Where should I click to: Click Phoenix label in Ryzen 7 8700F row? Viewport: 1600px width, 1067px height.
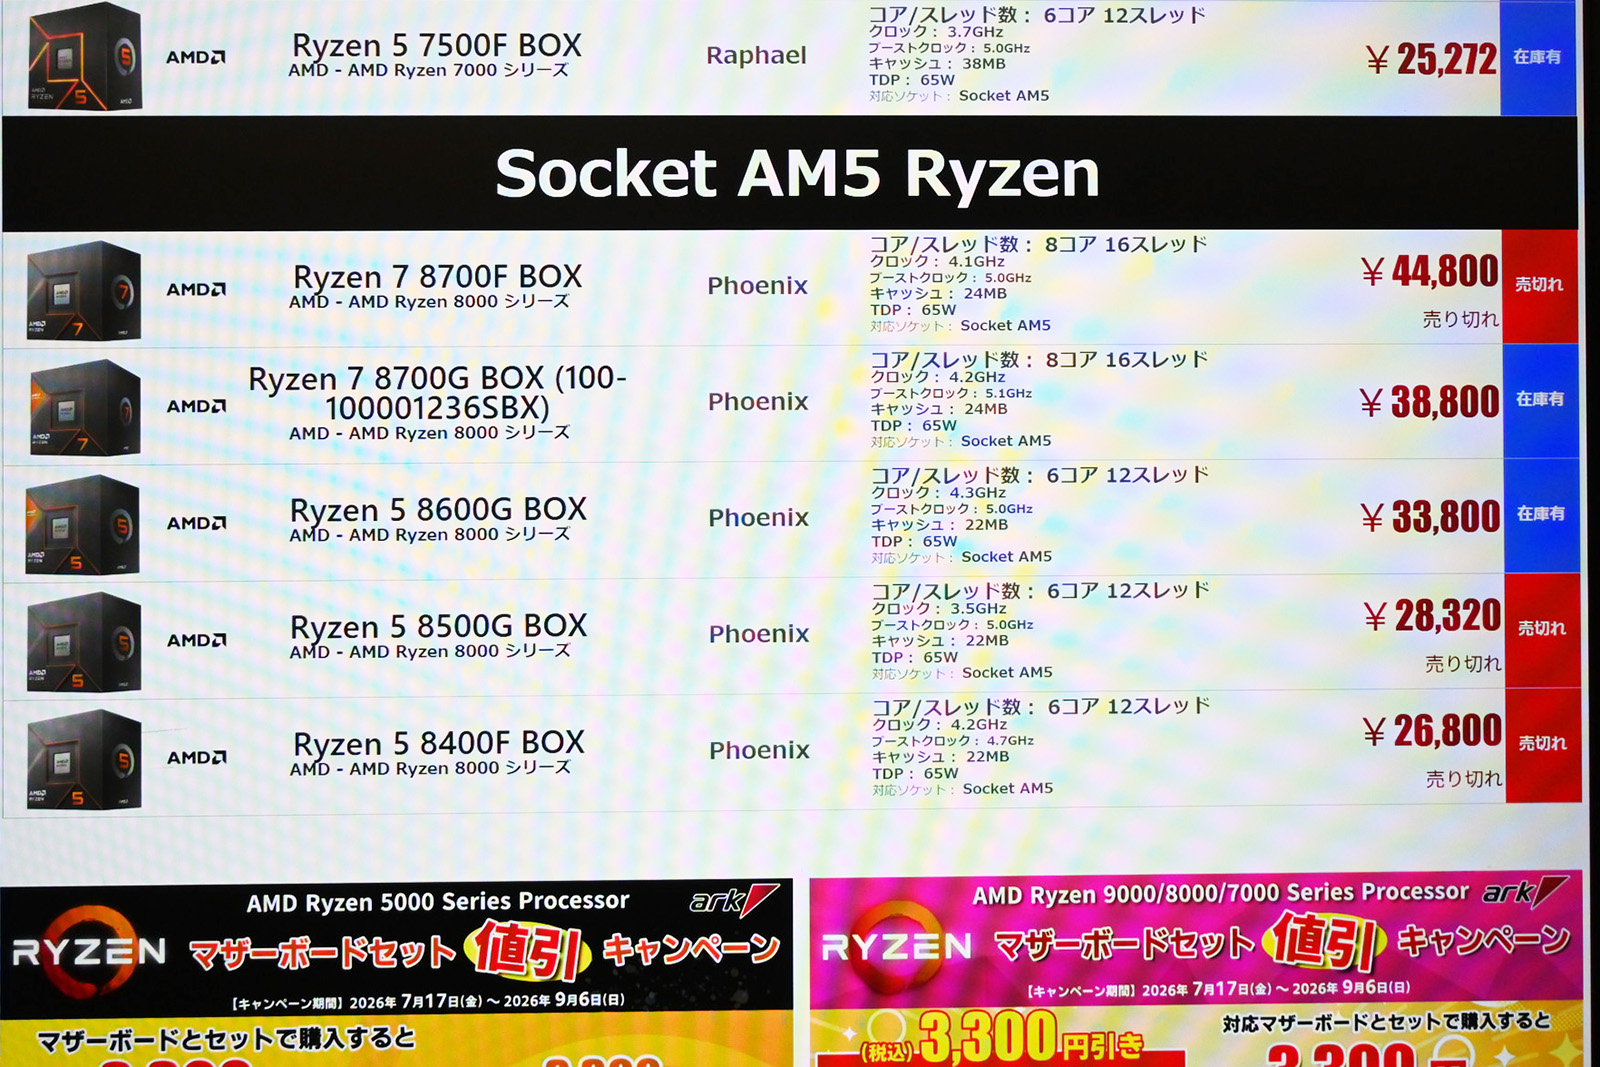758,286
